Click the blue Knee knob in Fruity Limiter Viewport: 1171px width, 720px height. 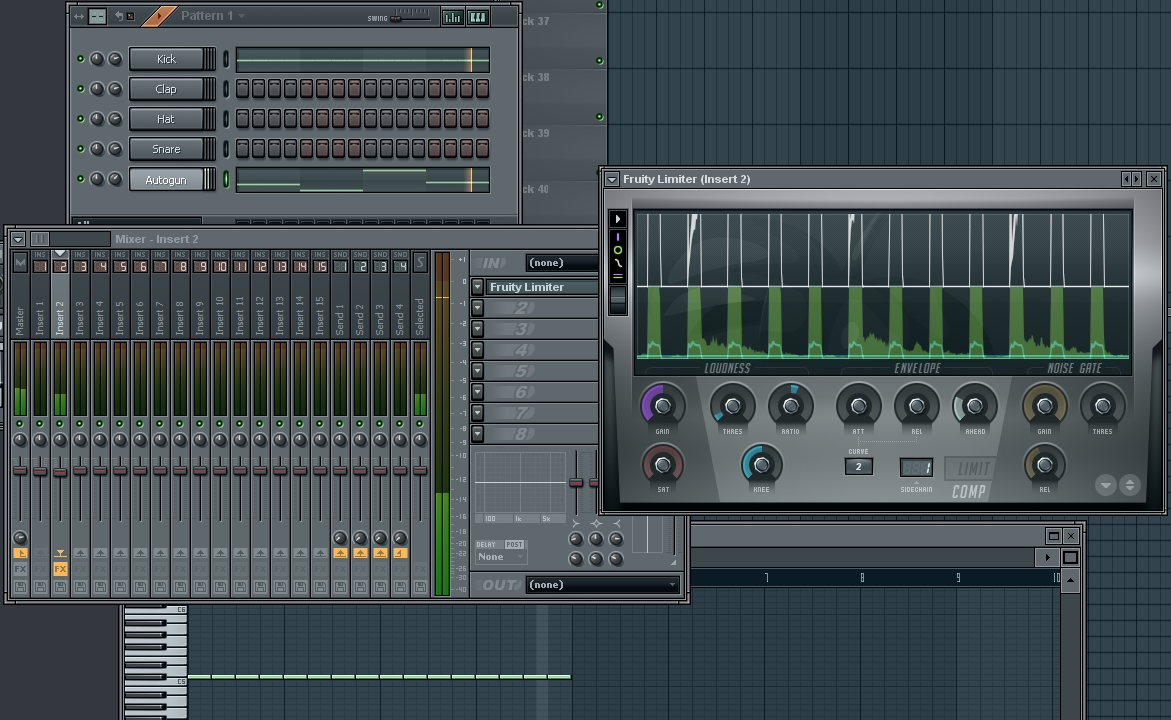coord(761,465)
